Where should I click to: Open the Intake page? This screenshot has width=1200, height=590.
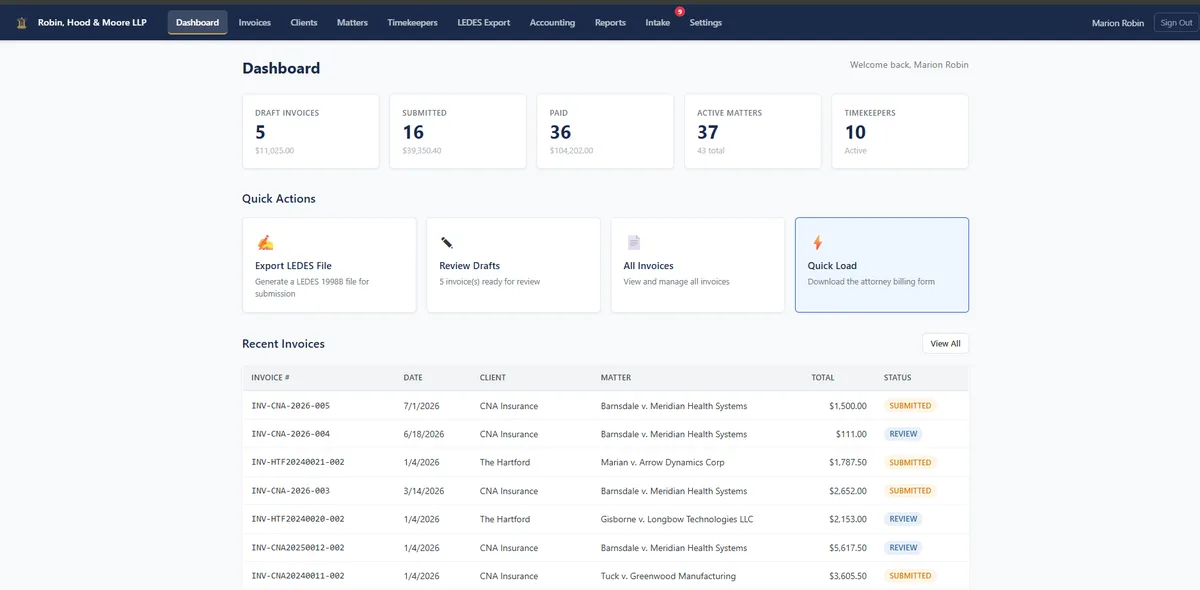point(658,22)
